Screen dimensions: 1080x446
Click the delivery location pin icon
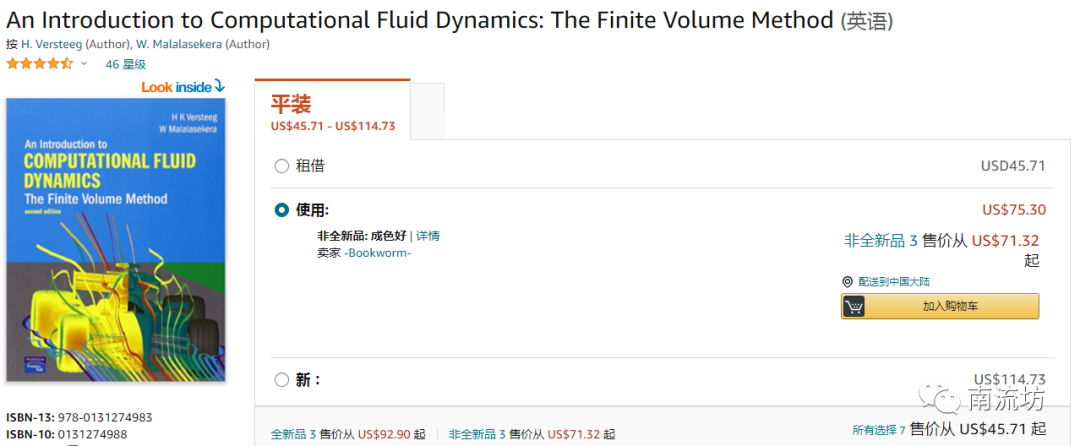[847, 282]
